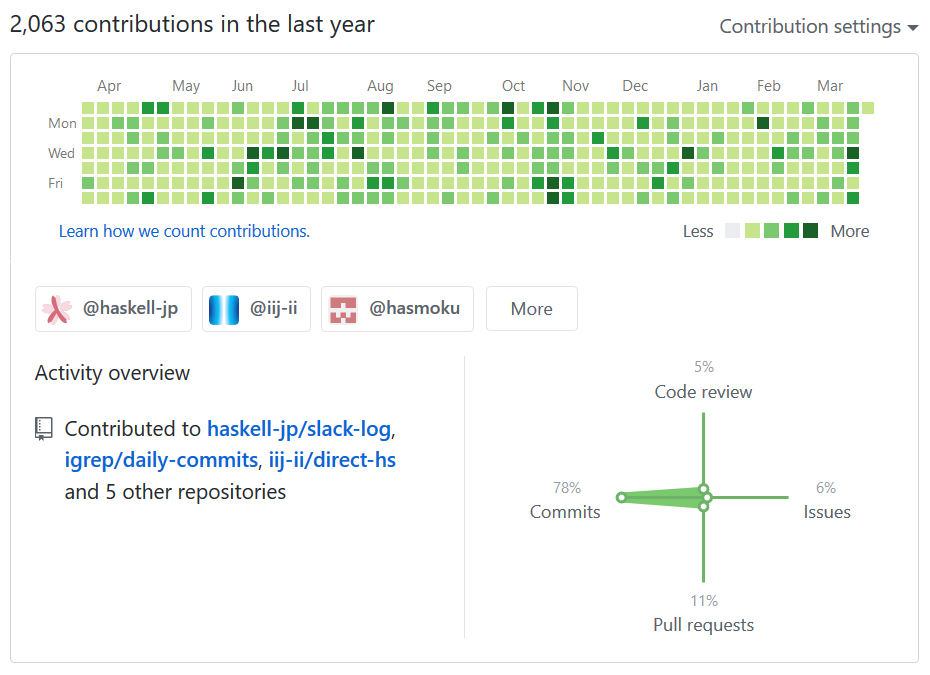
Task: Click the Apr month label on the graph
Action: pos(109,86)
